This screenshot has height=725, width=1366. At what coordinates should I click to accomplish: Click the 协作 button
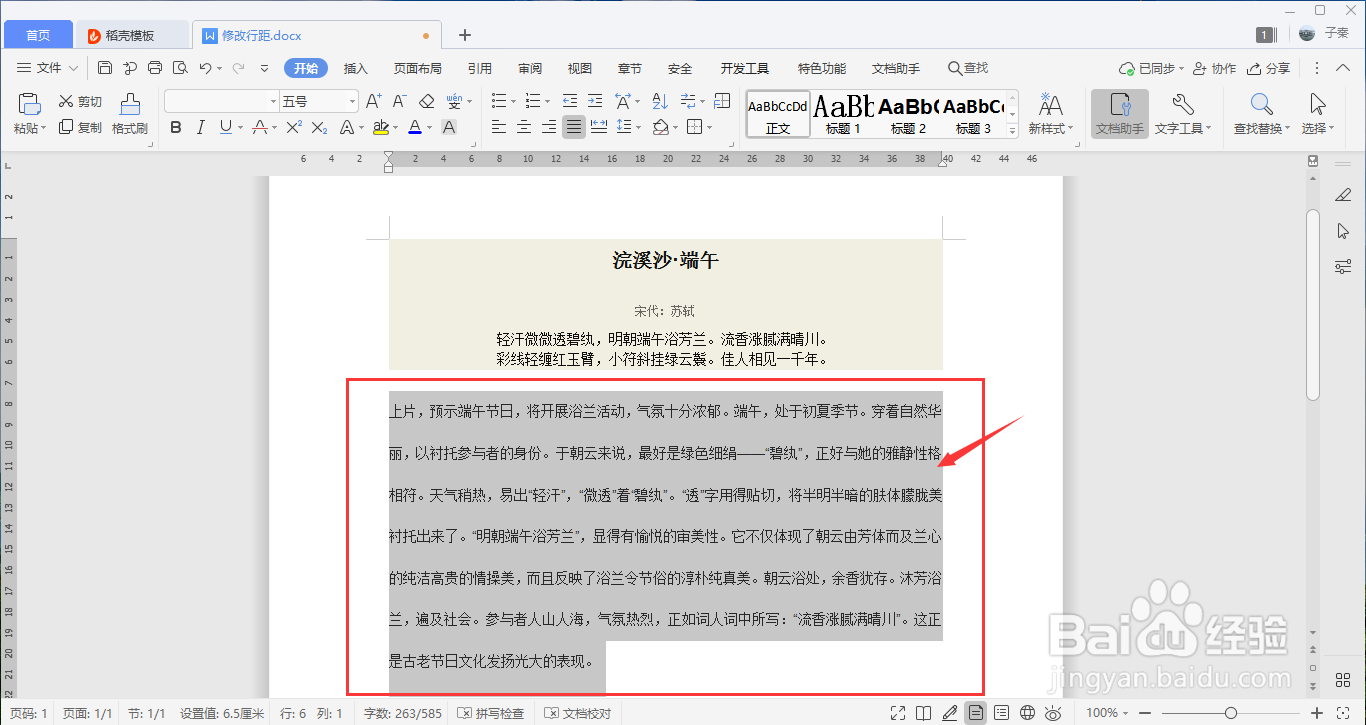pos(1213,68)
